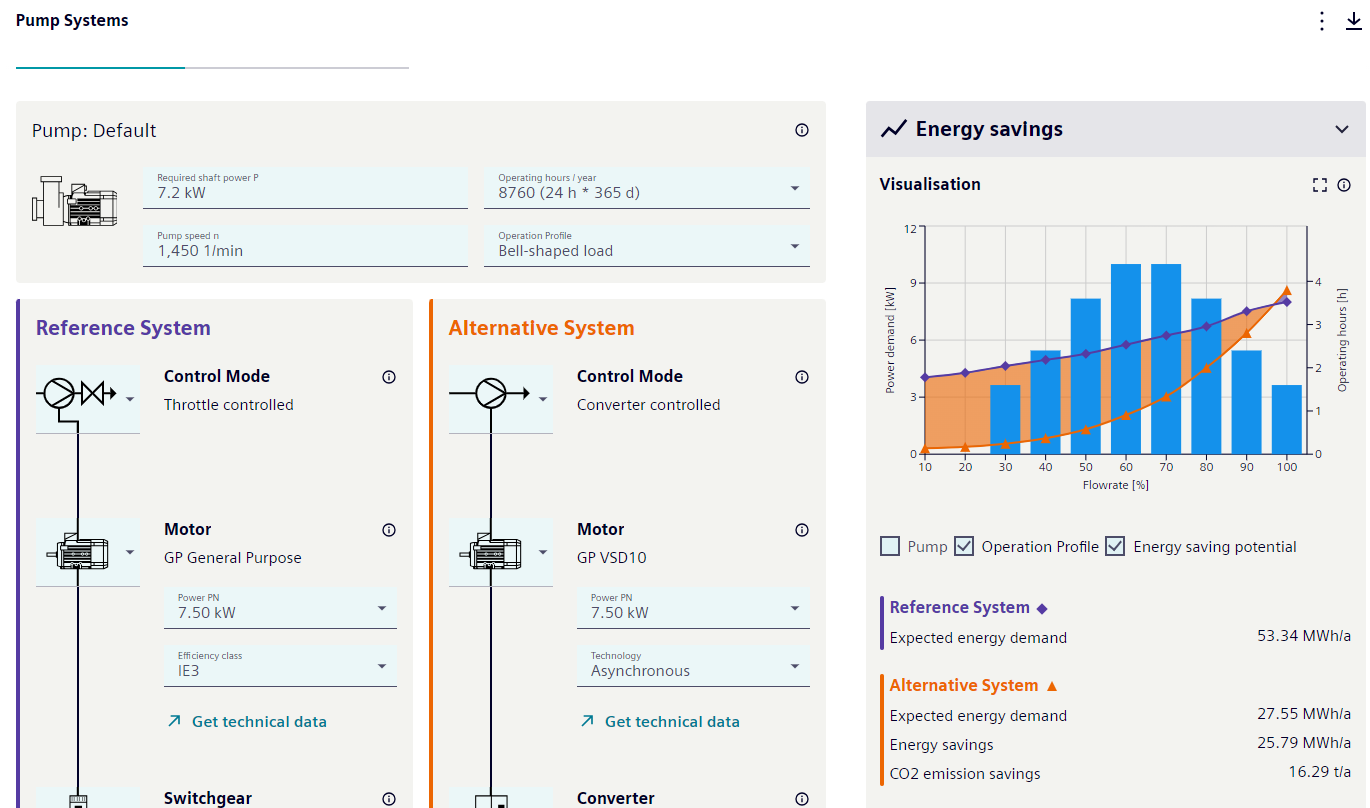1370x808 pixels.
Task: Collapse the Energy savings panel
Action: point(1342,129)
